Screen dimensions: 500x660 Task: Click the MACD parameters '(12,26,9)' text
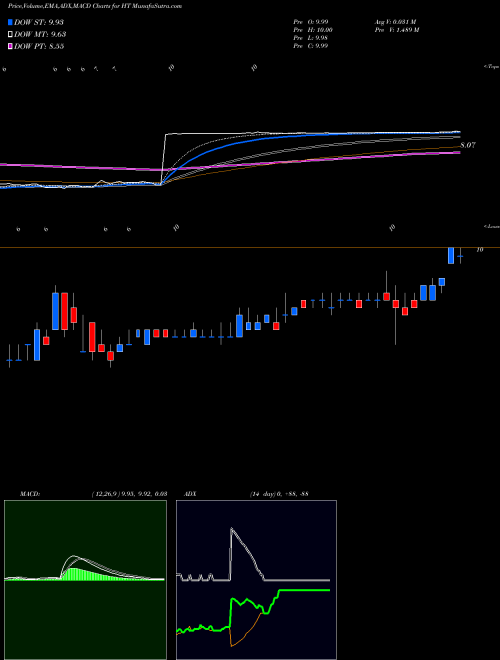130,494
